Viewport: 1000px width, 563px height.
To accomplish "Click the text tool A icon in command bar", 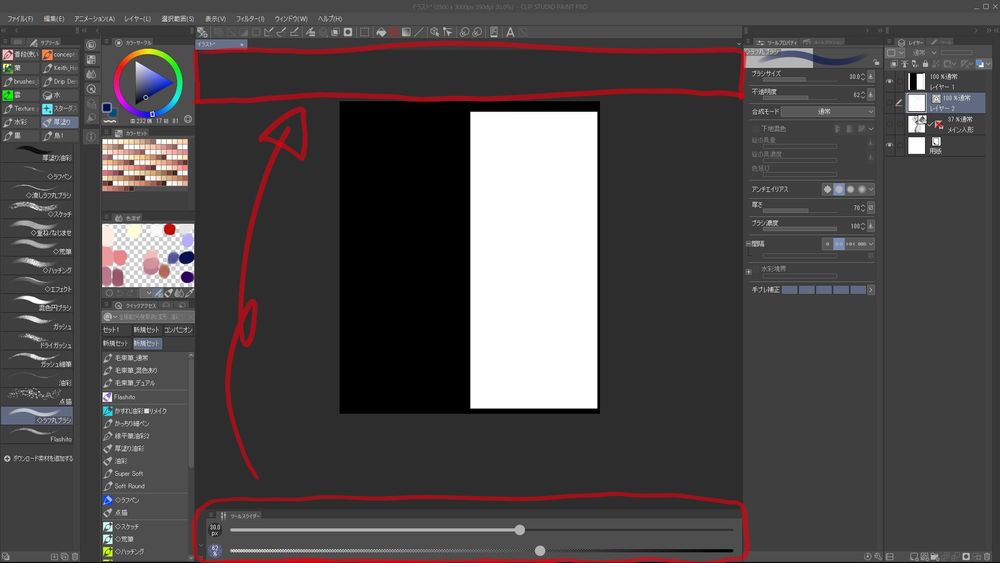I will tap(510, 32).
